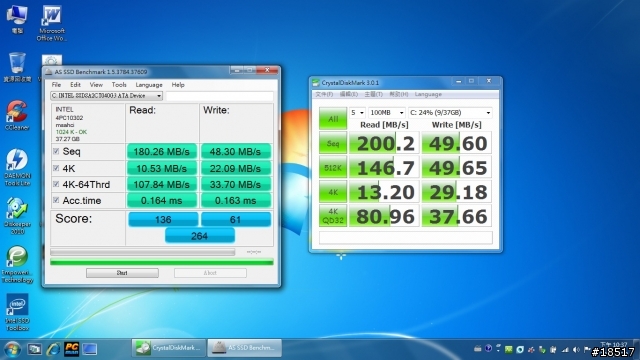Click the 180.26 MB/s Seq read result
The height and width of the screenshot is (360, 640).
[x=162, y=151]
